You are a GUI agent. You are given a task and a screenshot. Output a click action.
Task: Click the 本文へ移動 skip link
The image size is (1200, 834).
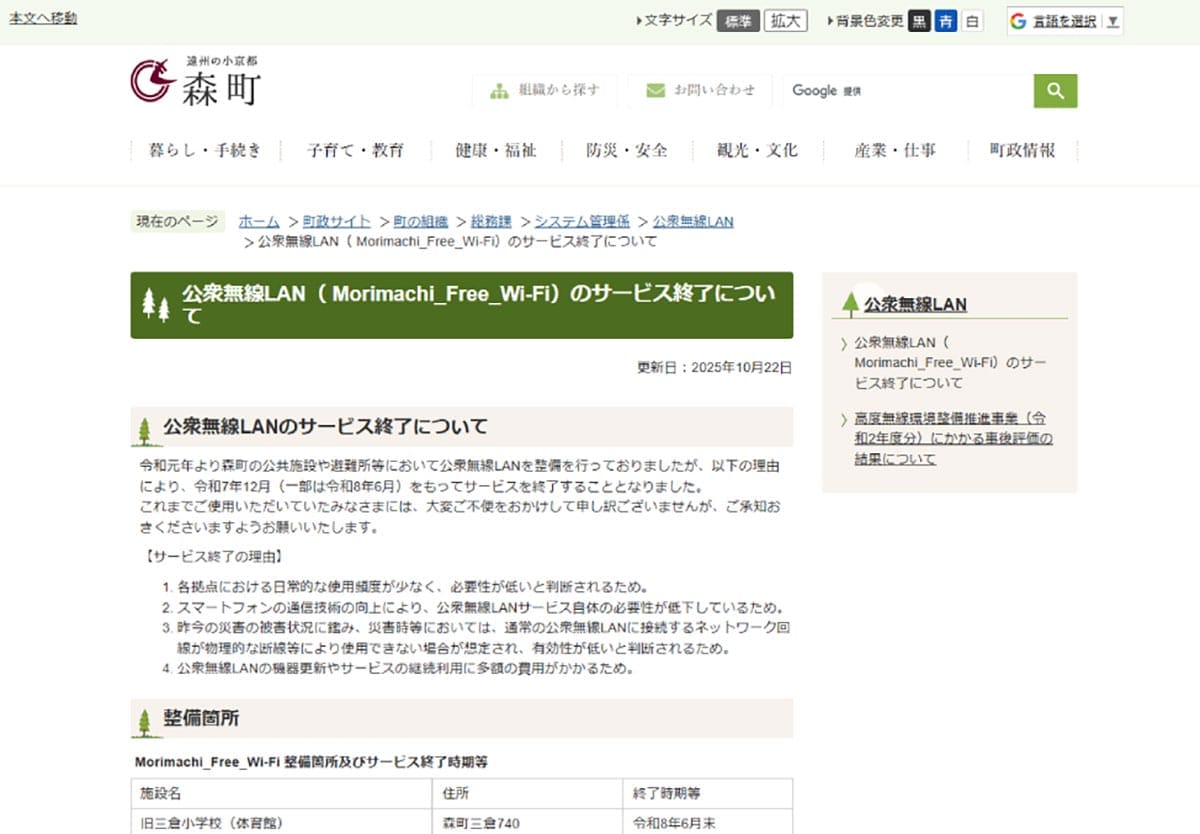click(x=42, y=17)
